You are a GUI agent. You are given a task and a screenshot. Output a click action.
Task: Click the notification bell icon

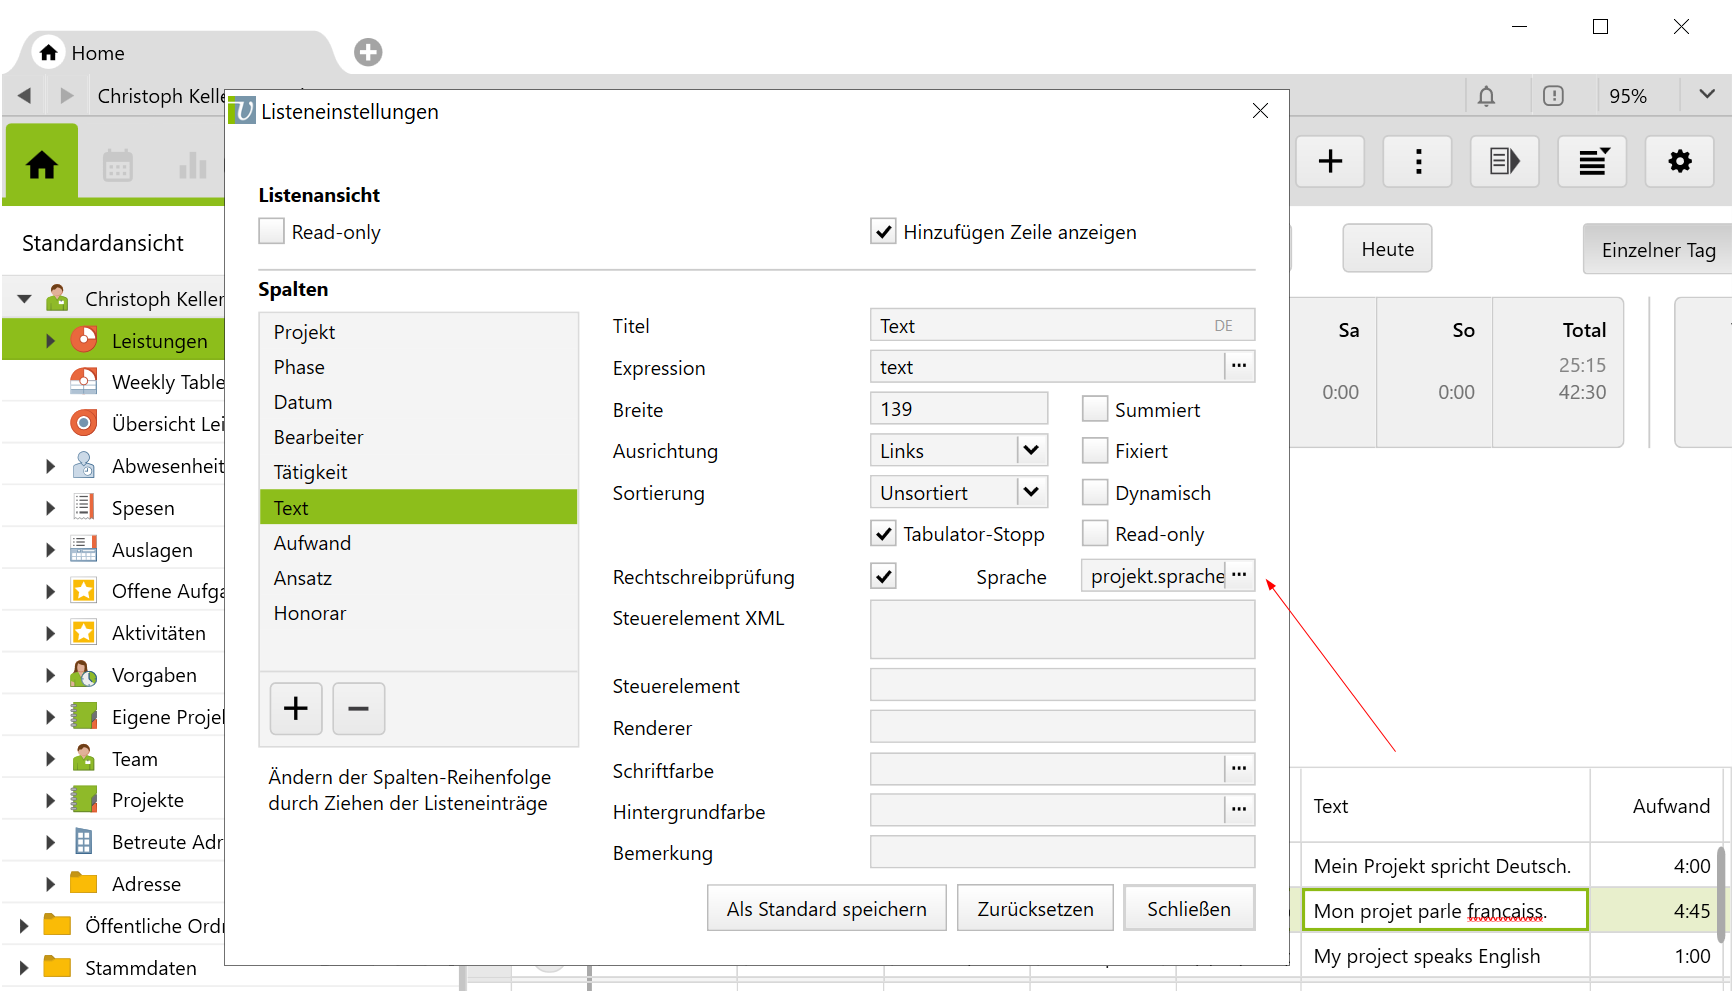click(1486, 96)
